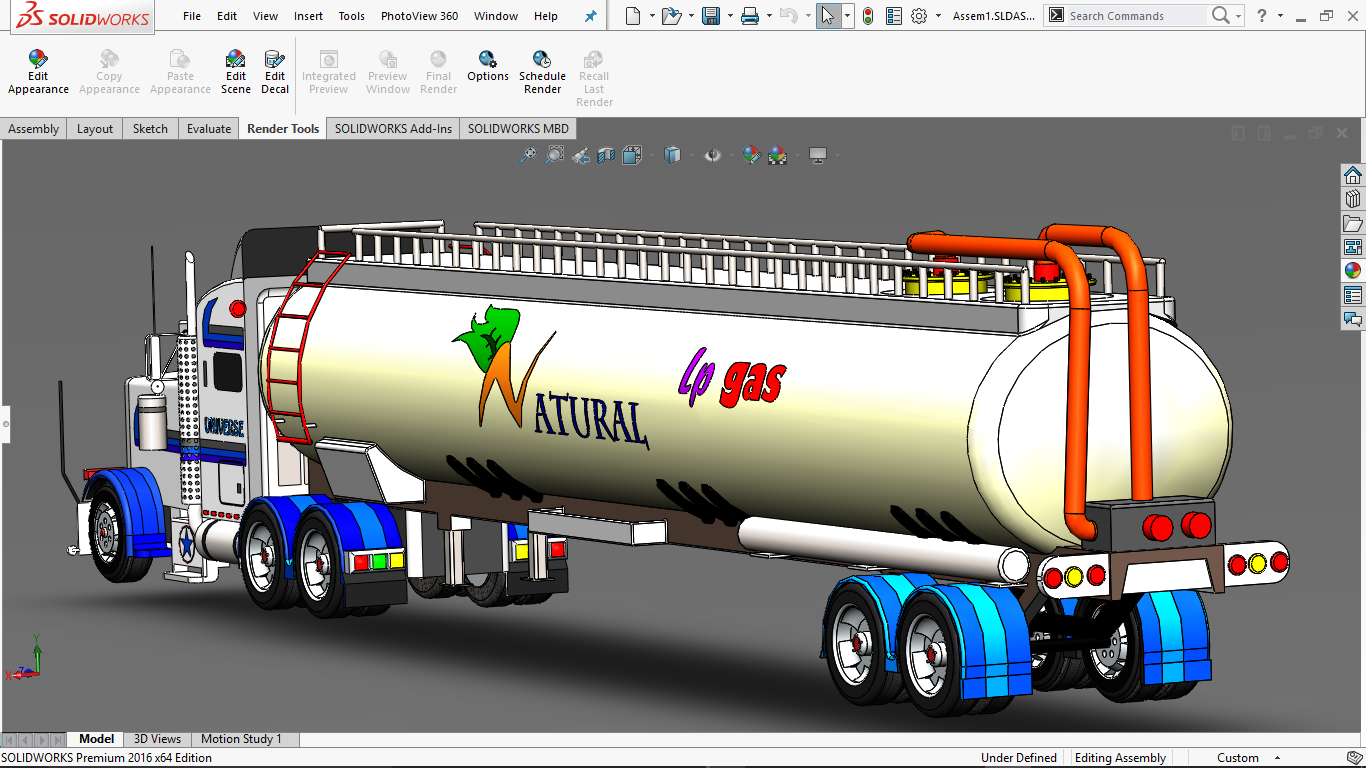
Task: Expand the Save dropdown arrow
Action: click(730, 16)
